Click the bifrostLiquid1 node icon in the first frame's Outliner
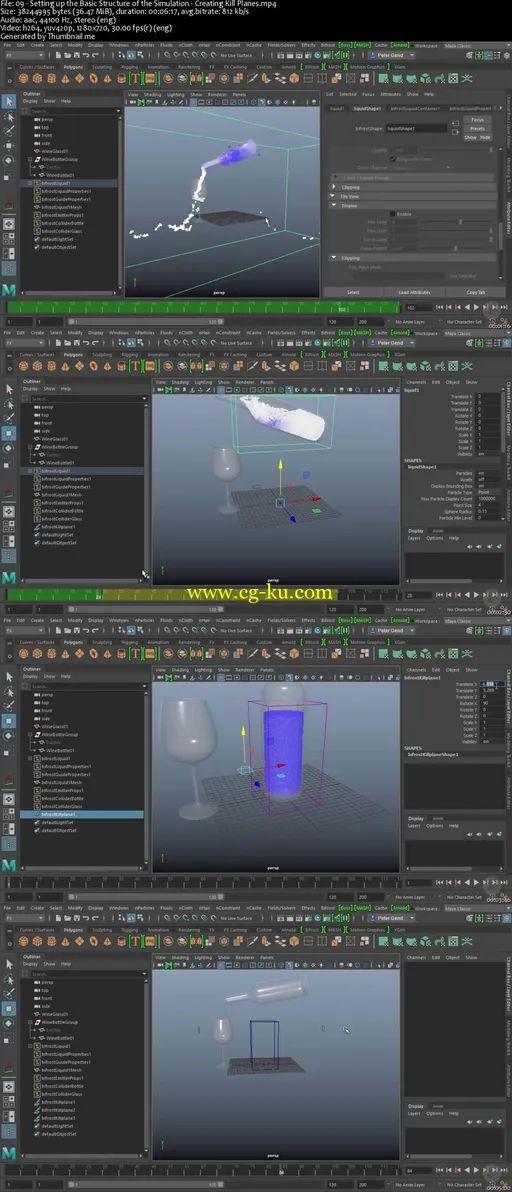The image size is (512, 1192). tap(37, 183)
